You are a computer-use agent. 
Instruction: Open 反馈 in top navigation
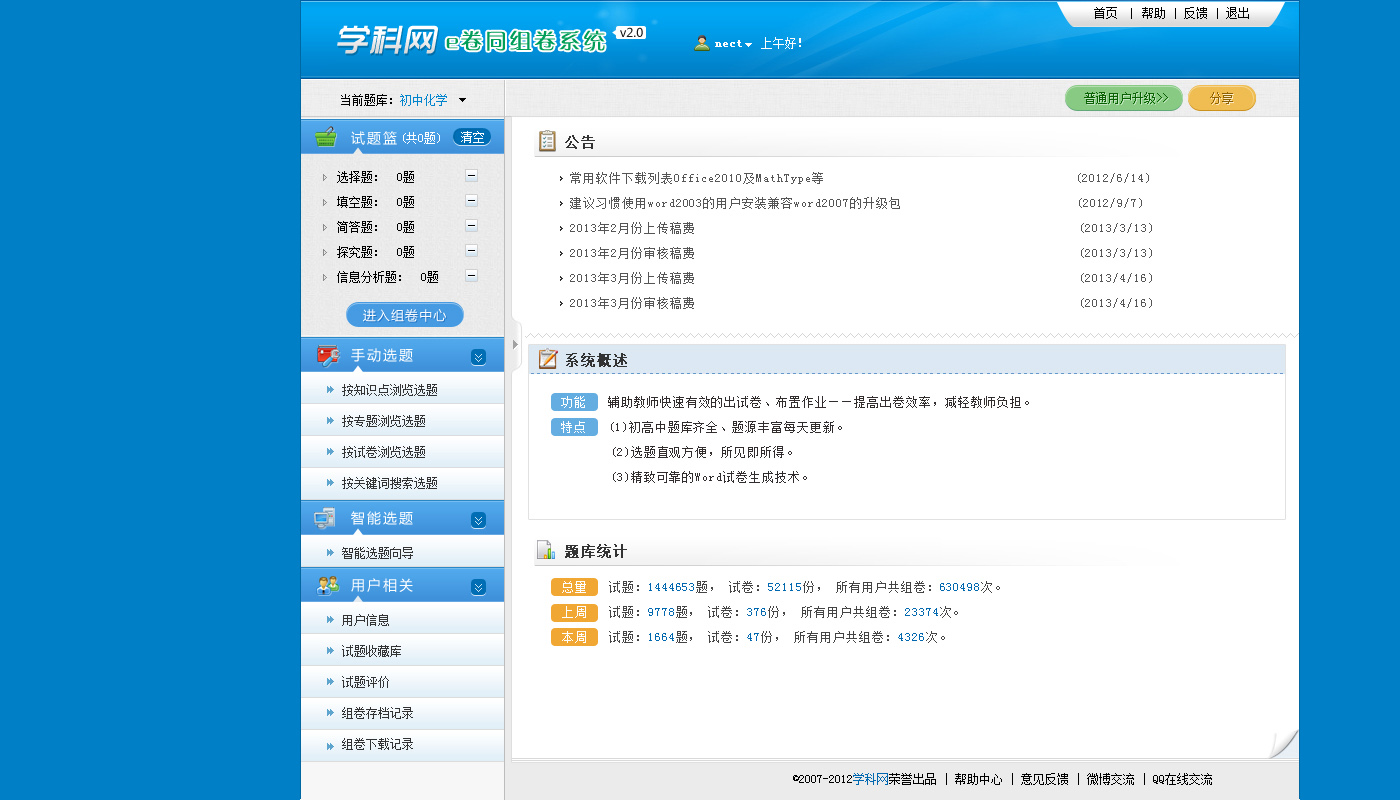(1195, 13)
